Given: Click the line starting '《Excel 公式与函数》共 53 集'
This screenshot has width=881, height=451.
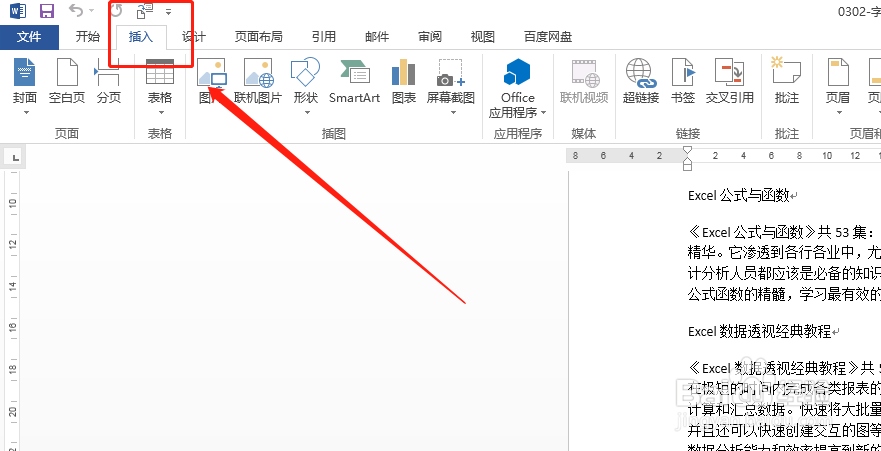Looking at the screenshot, I should (x=782, y=231).
